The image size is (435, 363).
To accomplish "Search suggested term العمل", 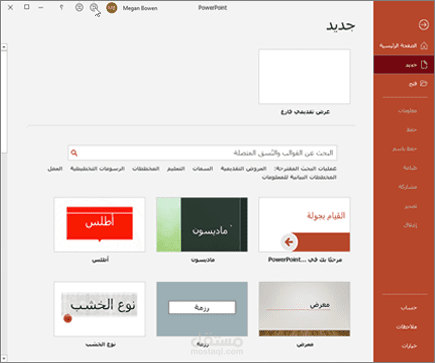I will point(55,169).
